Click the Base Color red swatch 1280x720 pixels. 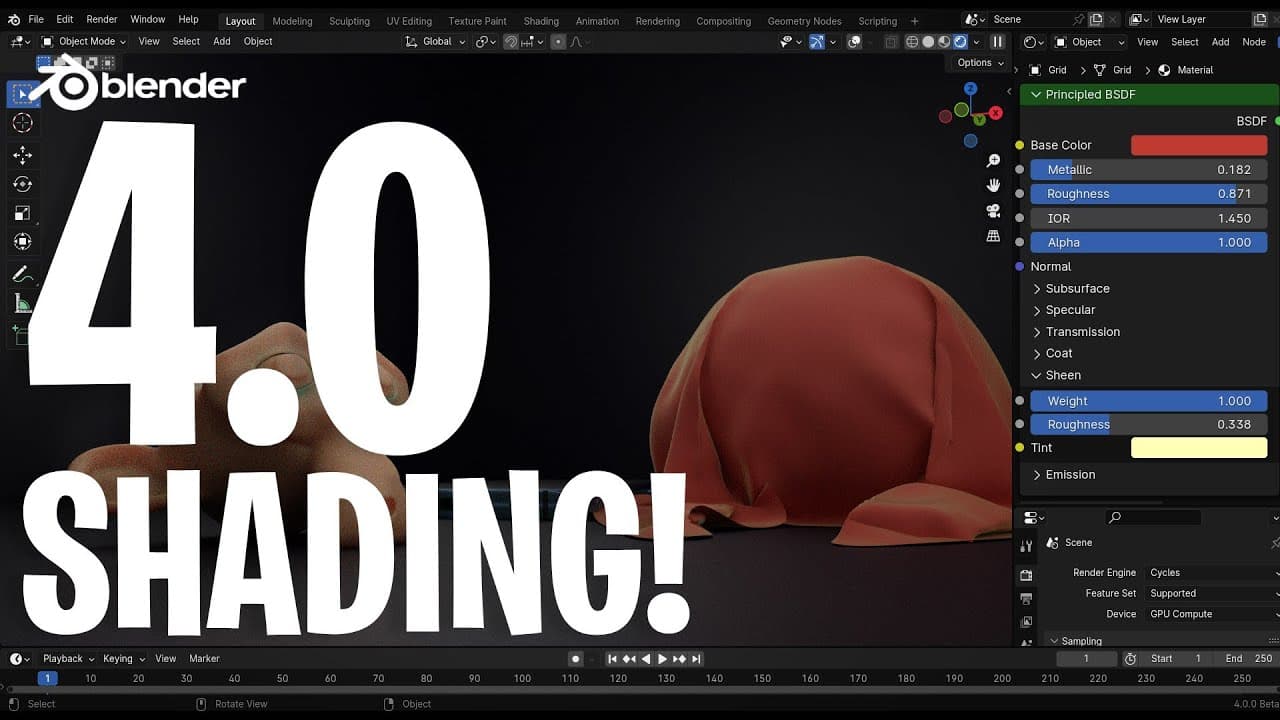[x=1199, y=145]
